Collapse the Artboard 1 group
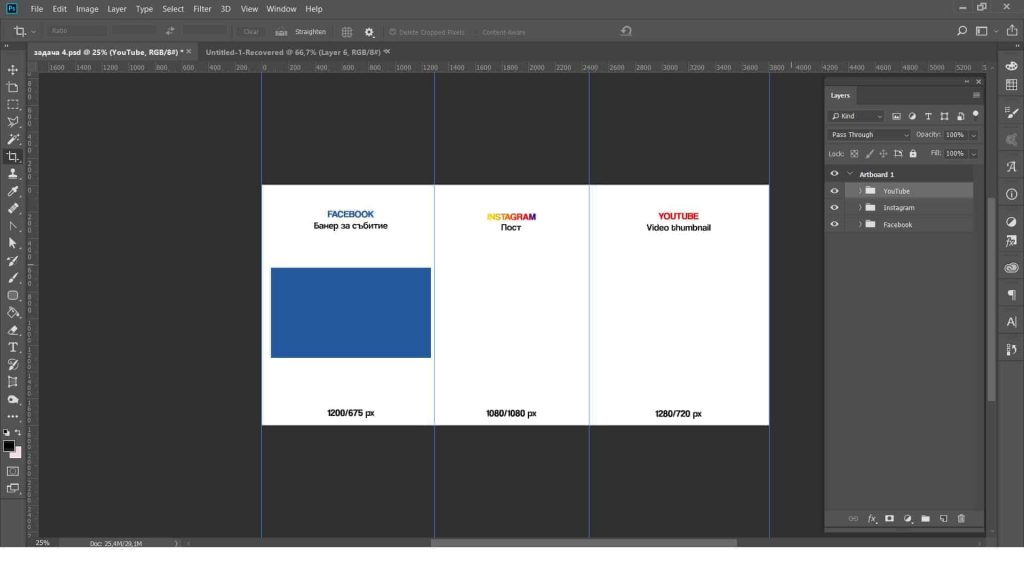Viewport: 1024px width, 576px height. click(850, 174)
